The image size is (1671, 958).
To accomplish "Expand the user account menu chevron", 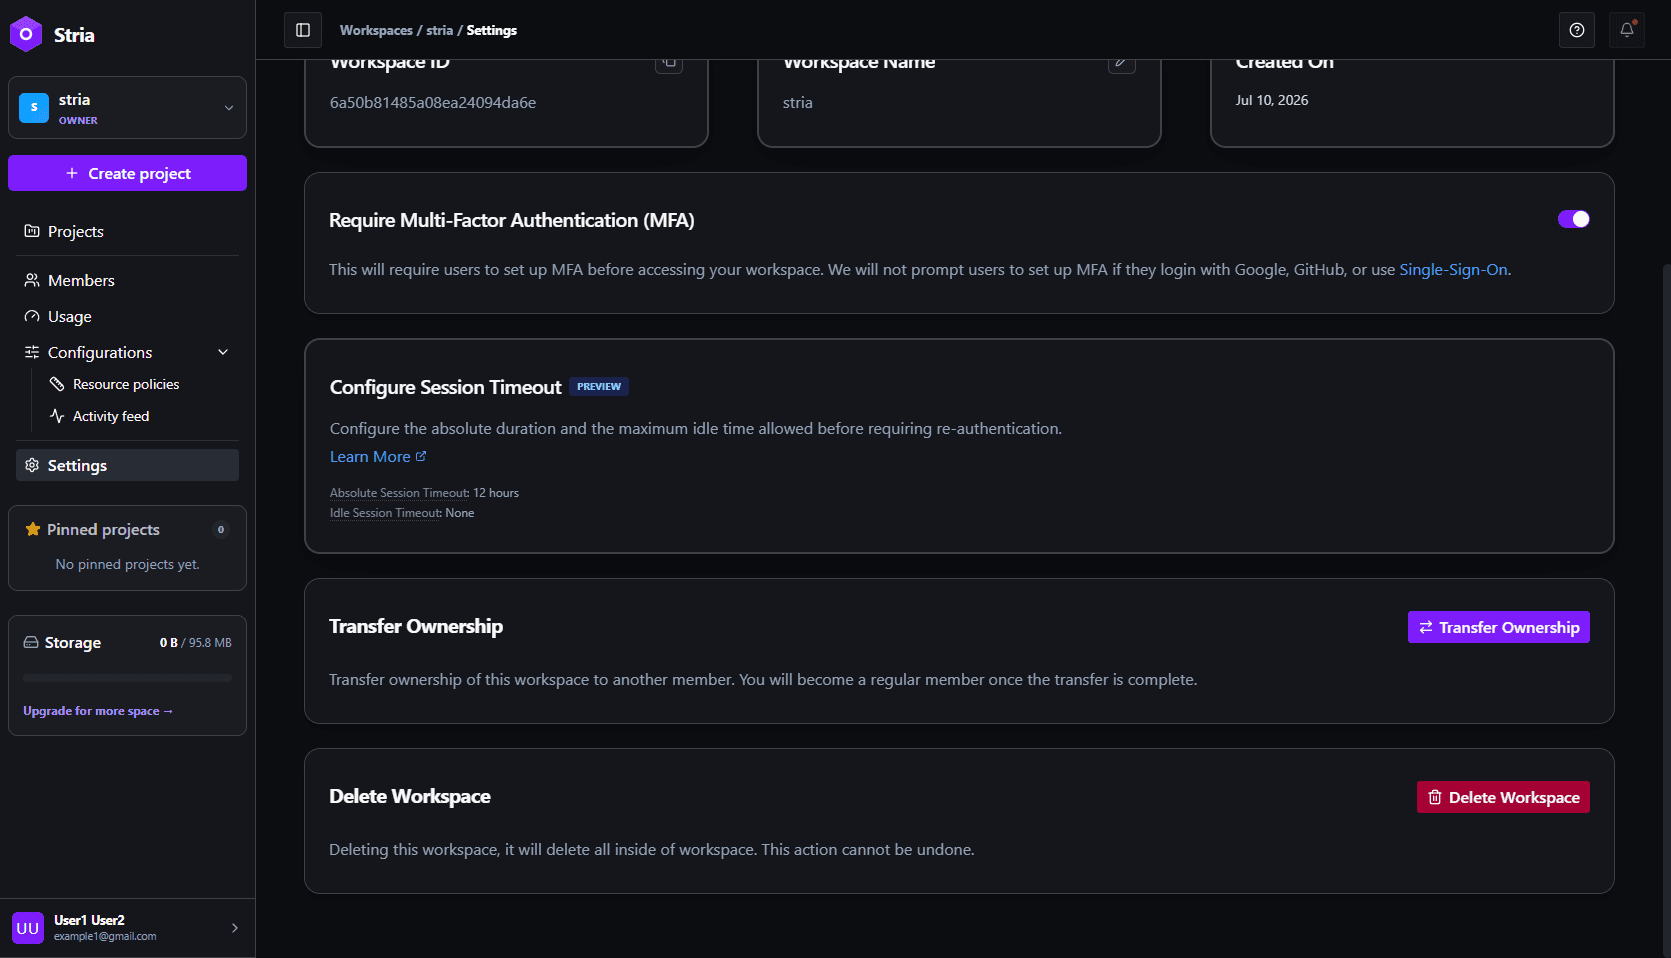I will click(235, 928).
